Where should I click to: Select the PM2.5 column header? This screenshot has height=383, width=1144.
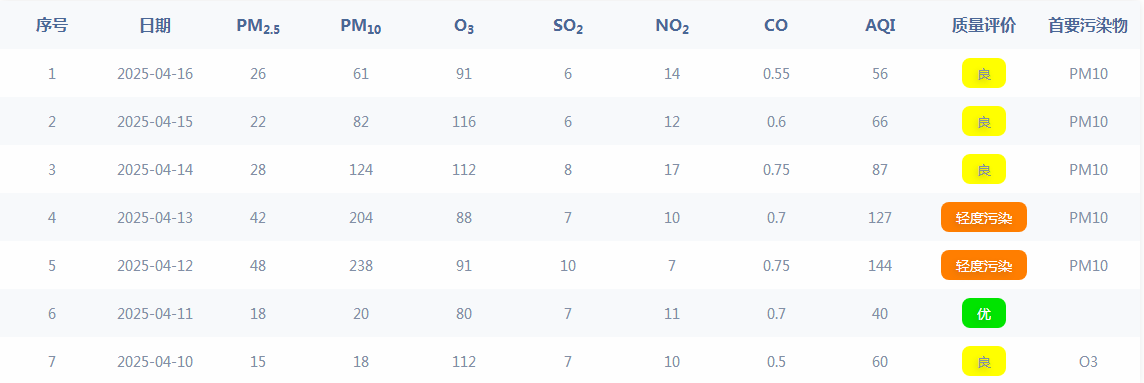(x=258, y=27)
